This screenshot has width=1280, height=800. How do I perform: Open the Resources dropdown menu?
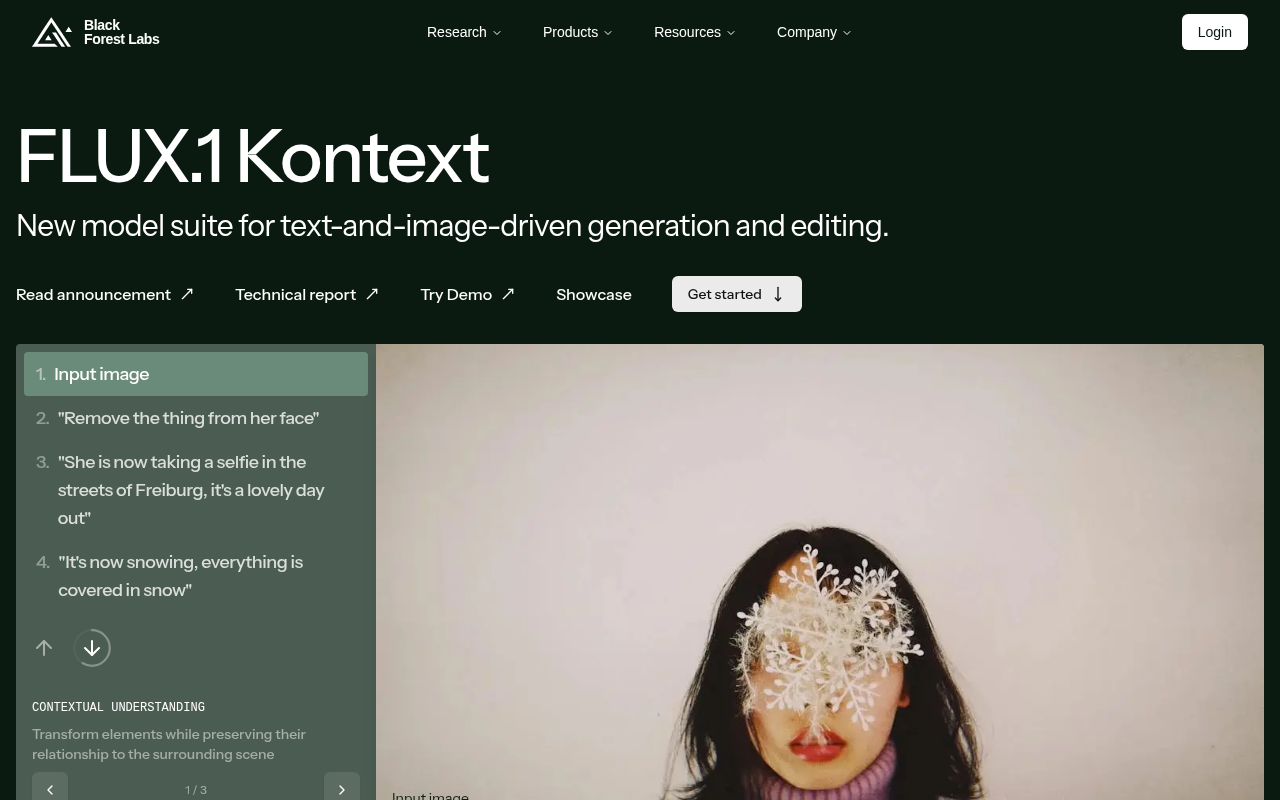tap(694, 32)
